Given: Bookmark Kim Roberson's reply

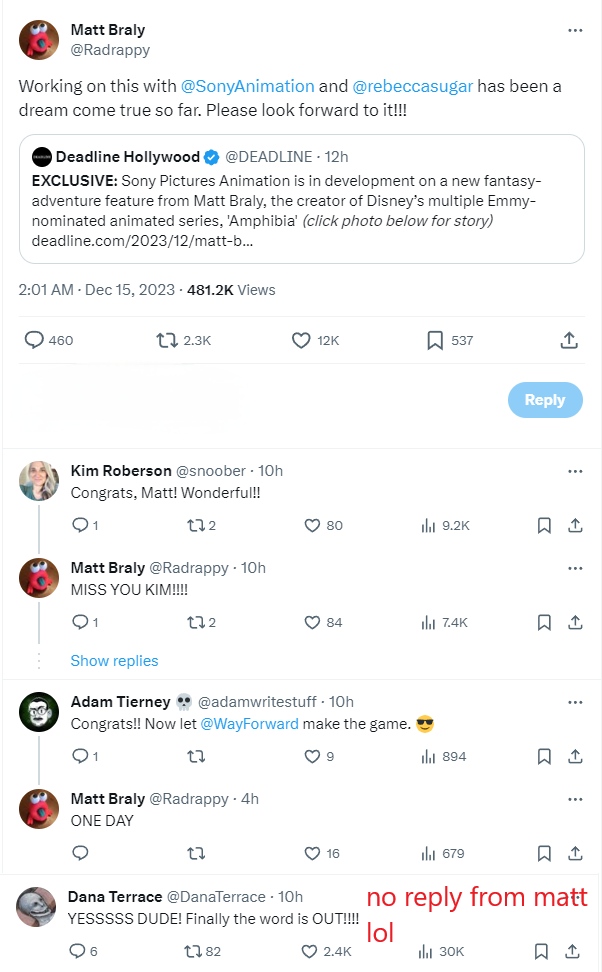Looking at the screenshot, I should 544,525.
